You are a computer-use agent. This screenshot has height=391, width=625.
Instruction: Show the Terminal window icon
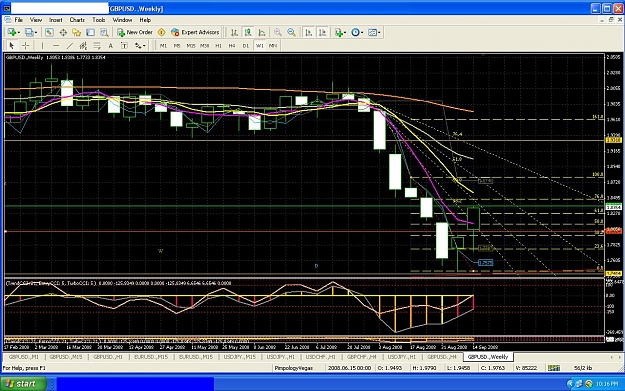click(90, 32)
